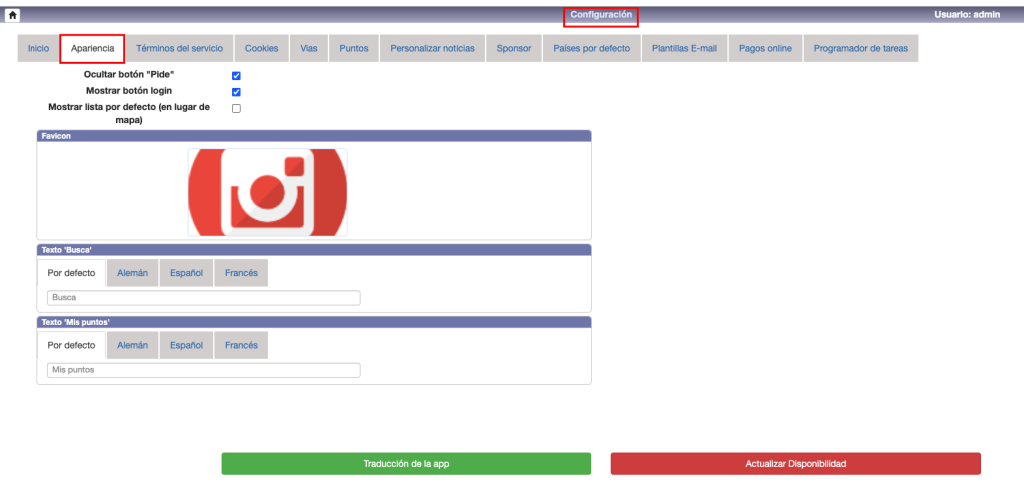Go to the Vías tab
The image size is (1024, 491).
click(x=309, y=49)
